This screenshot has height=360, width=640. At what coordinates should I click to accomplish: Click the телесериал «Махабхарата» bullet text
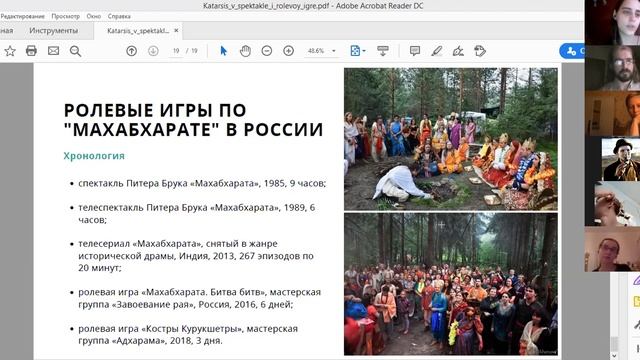click(196, 256)
